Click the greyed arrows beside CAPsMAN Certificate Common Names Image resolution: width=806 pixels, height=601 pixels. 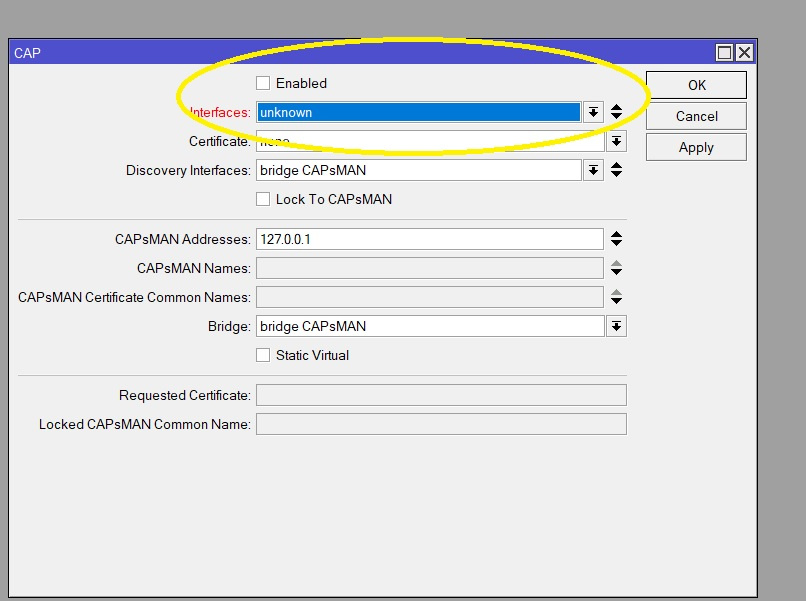[616, 297]
